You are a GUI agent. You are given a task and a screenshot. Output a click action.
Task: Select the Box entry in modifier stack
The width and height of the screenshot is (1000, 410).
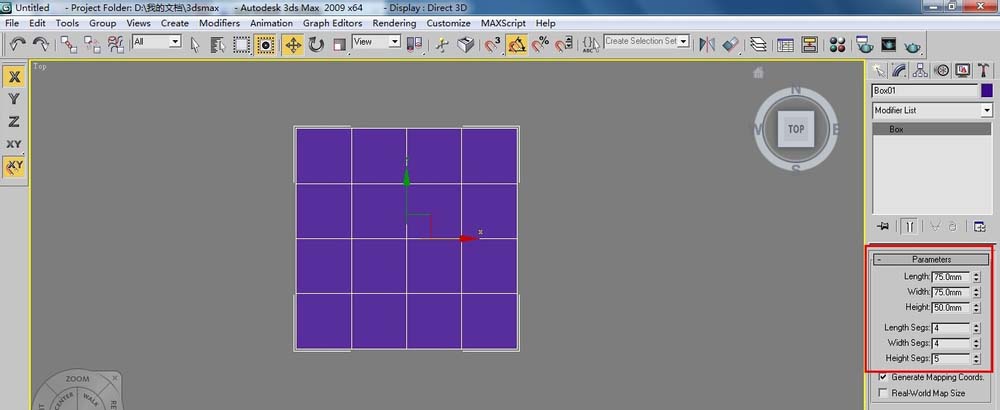click(931, 129)
